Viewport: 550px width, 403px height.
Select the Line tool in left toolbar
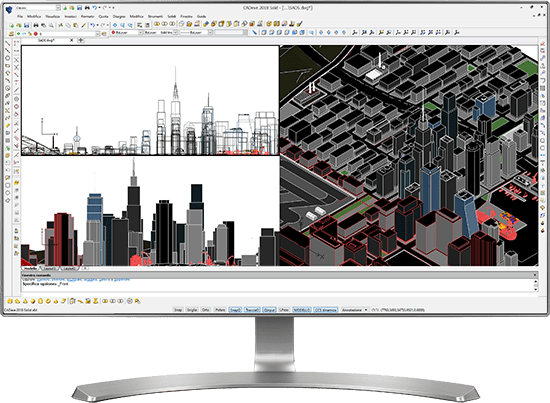7,43
